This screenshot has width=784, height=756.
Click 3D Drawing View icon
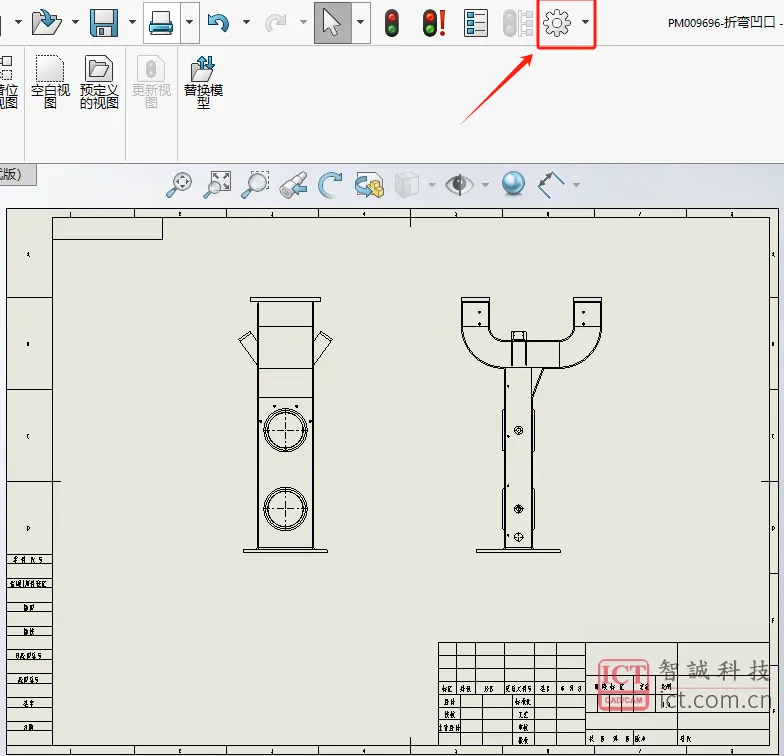click(x=370, y=186)
